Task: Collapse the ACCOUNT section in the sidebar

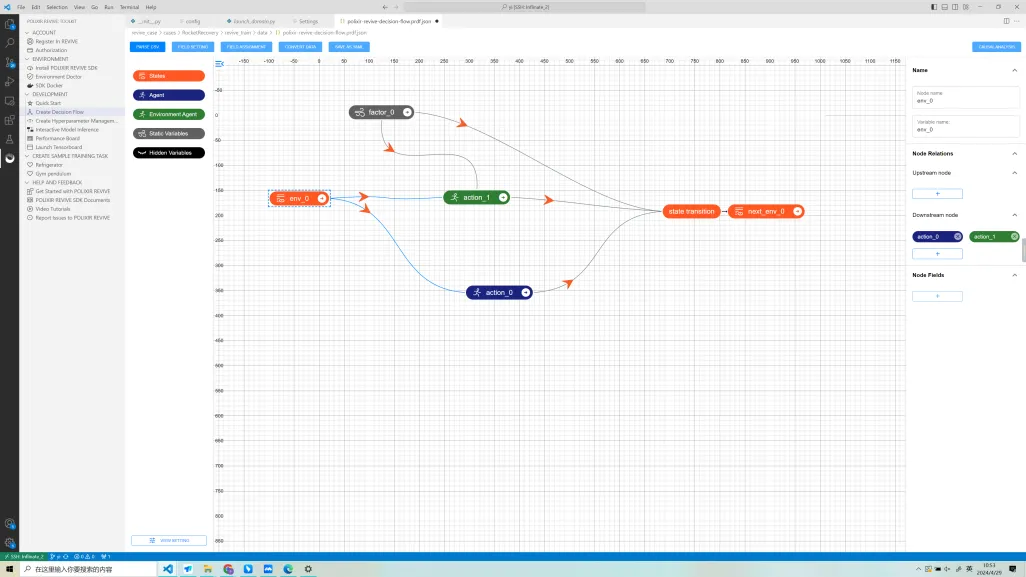Action: (x=27, y=32)
